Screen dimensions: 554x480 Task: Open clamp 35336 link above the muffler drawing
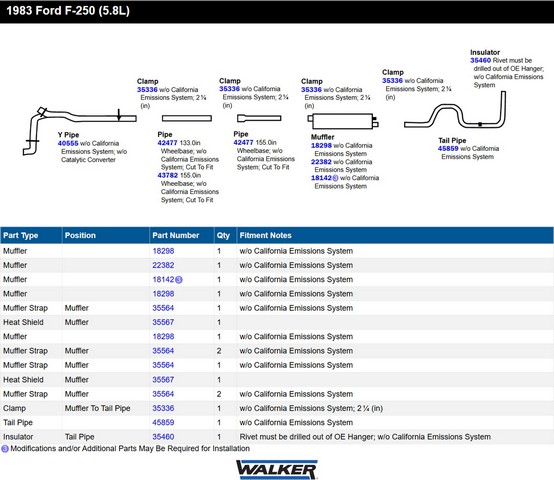click(x=311, y=90)
